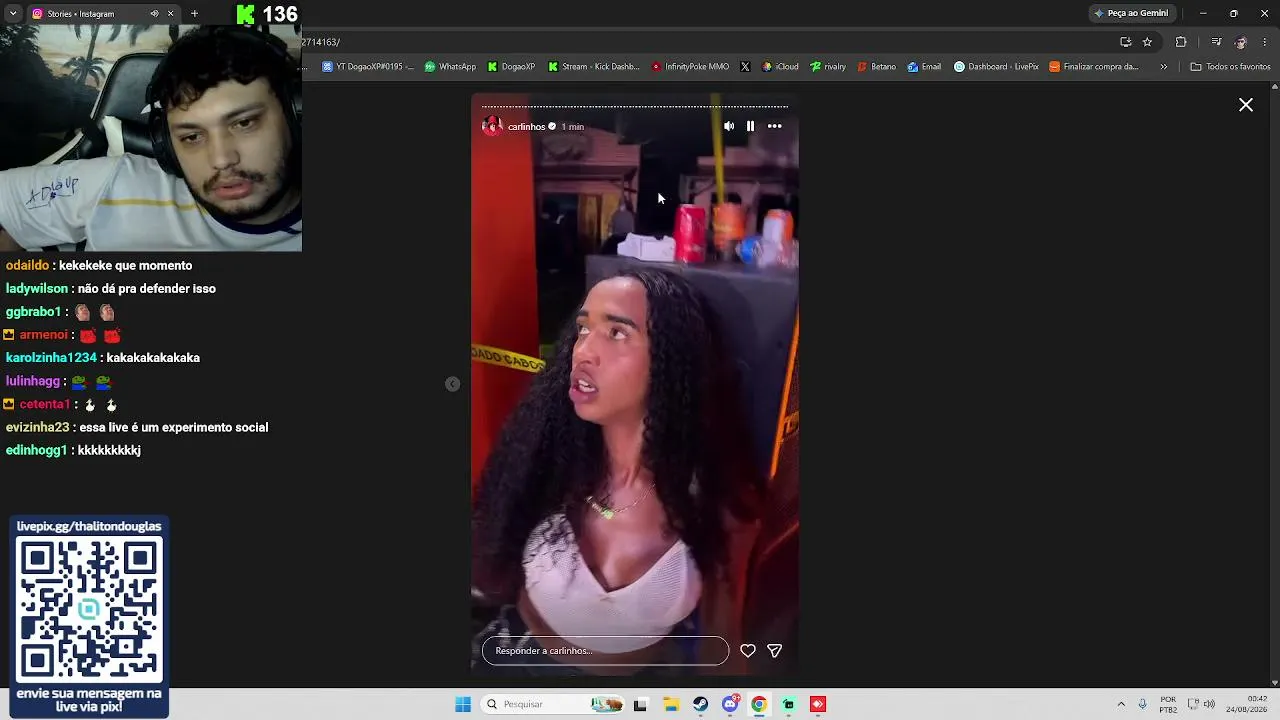This screenshot has width=1280, height=720.
Task: Bookmark this page with the star icon
Action: pos(1147,42)
